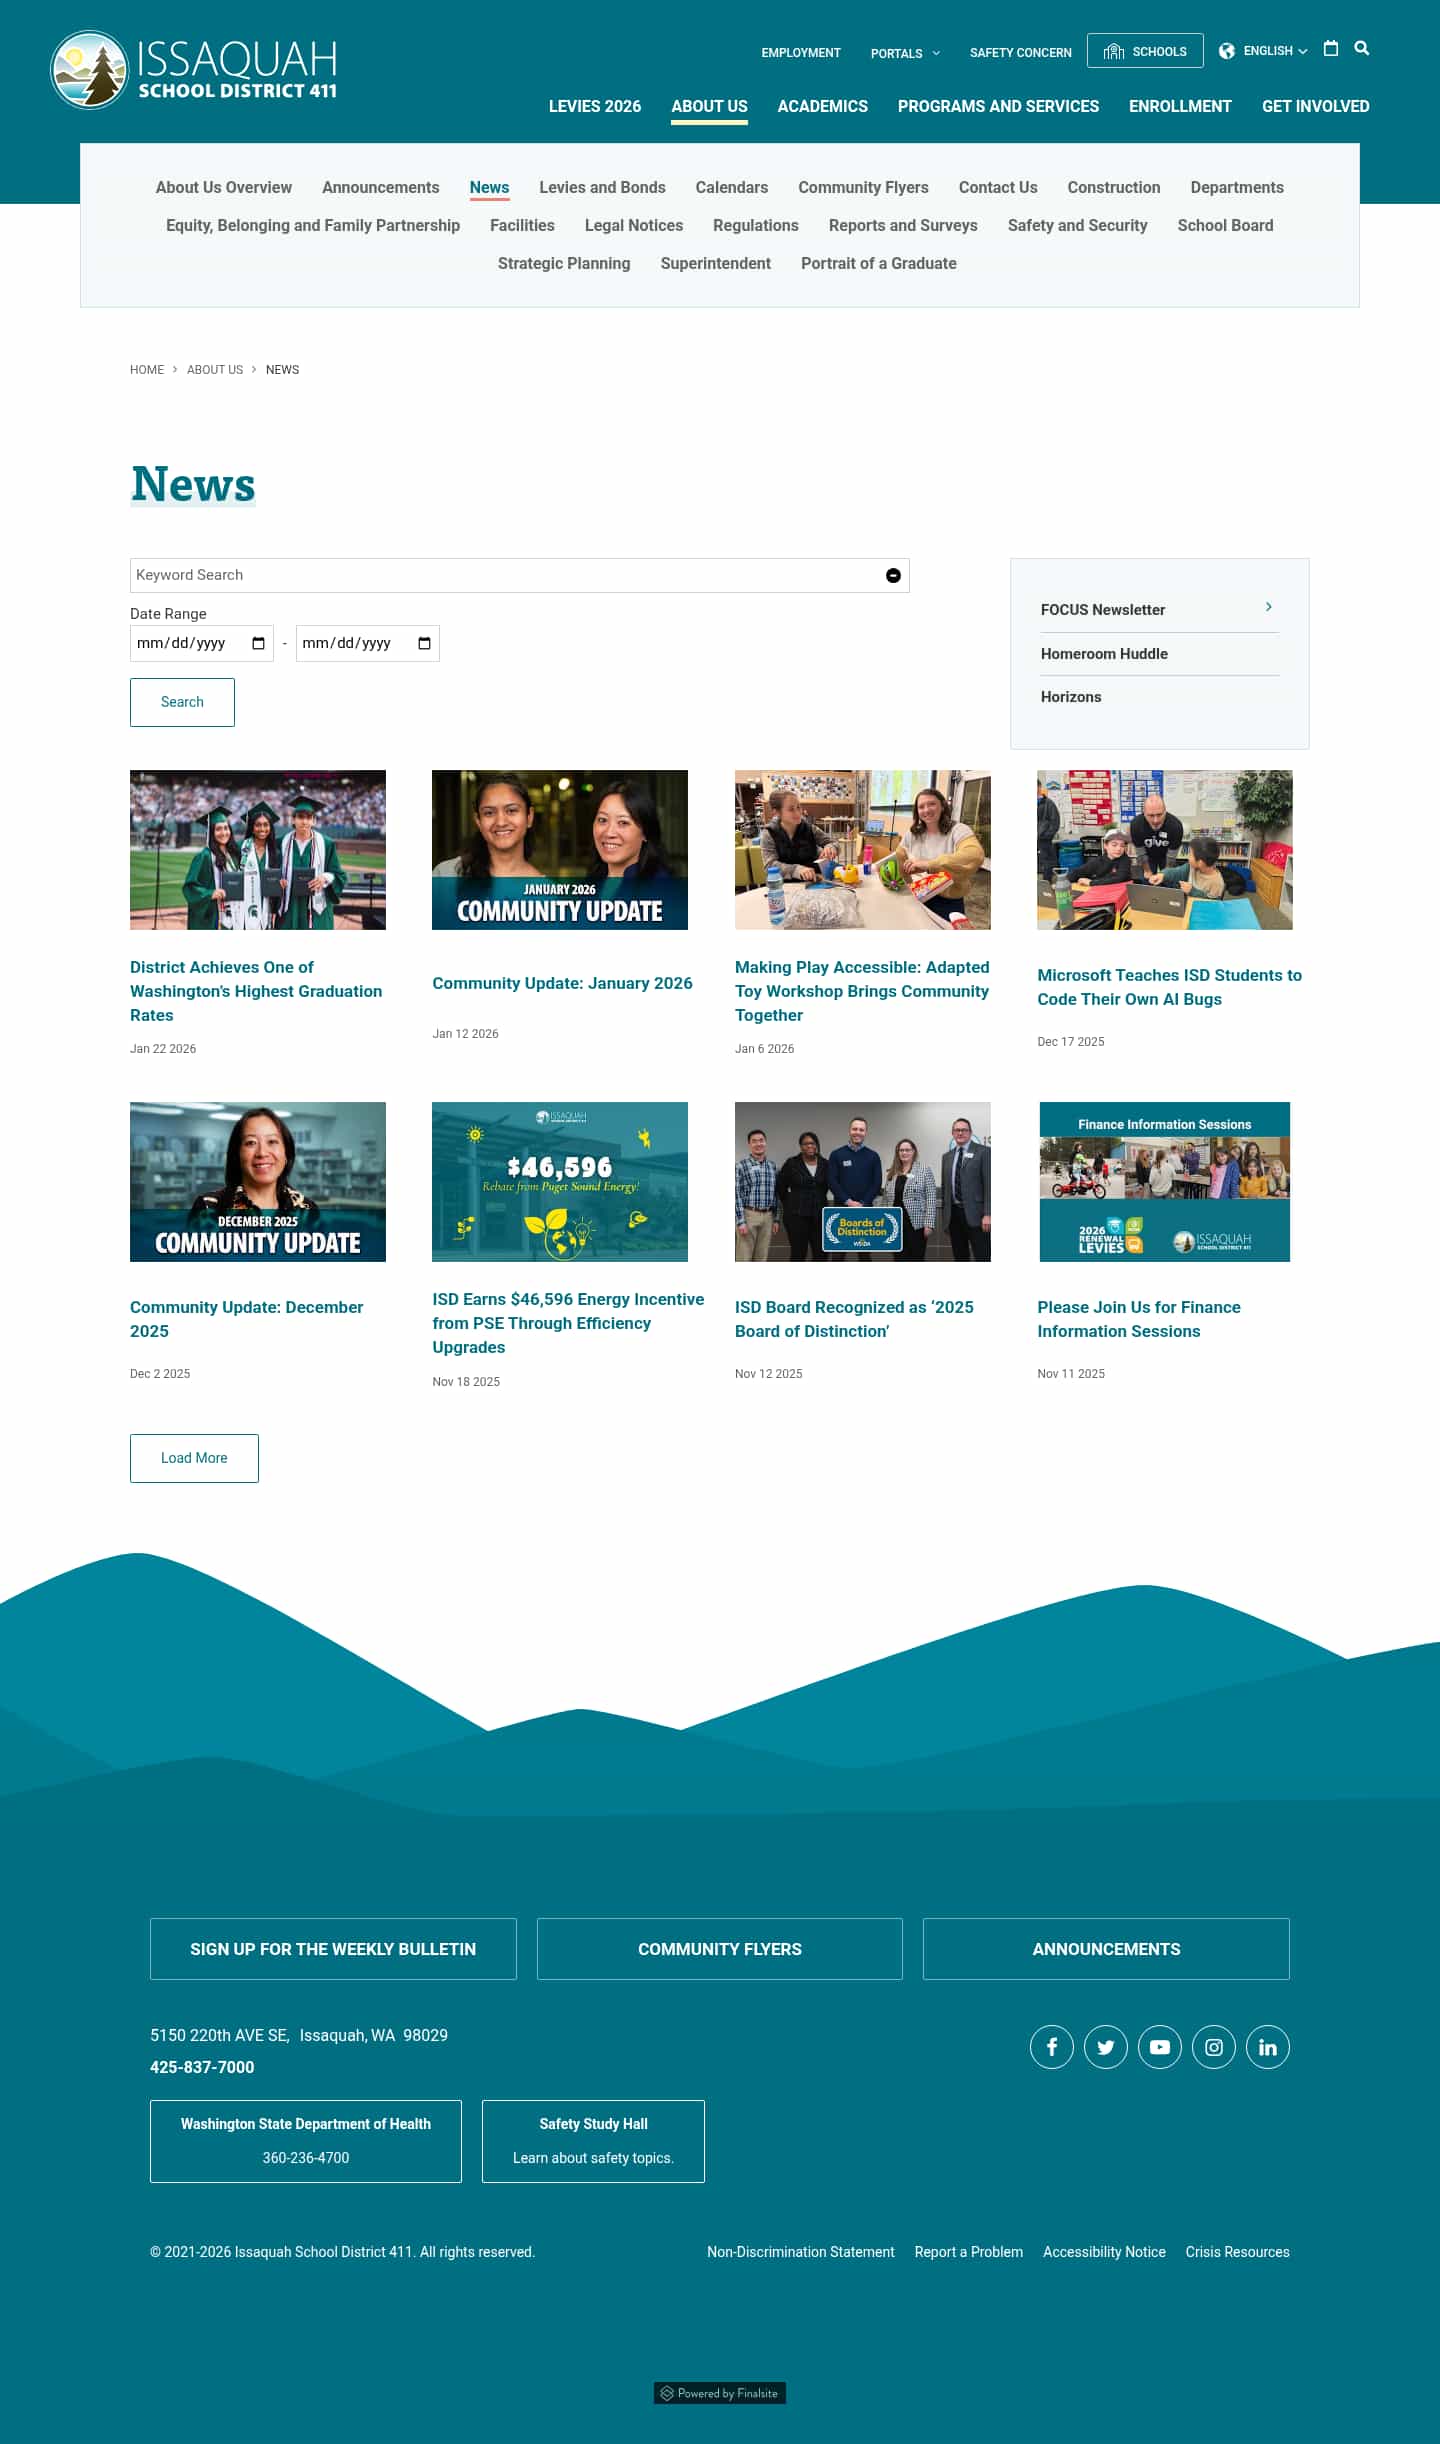
Task: Go to About Us Overview
Action: pyautogui.click(x=224, y=187)
